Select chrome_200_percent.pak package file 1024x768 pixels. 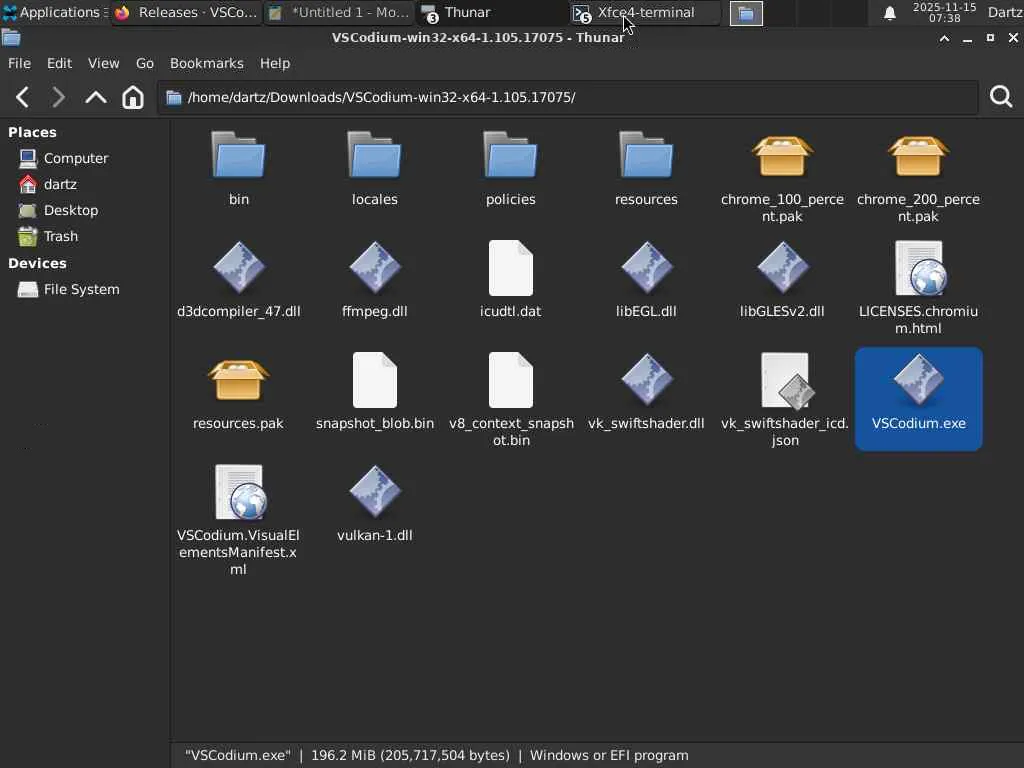pos(918,178)
